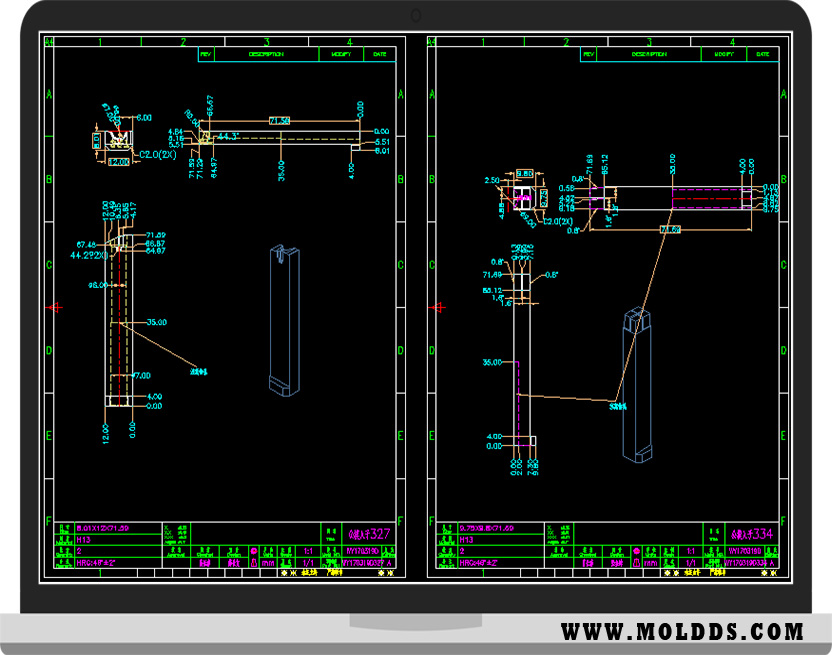Click the 6.00 dimension above drawing 327's end view
The image size is (832, 655).
click(x=144, y=118)
